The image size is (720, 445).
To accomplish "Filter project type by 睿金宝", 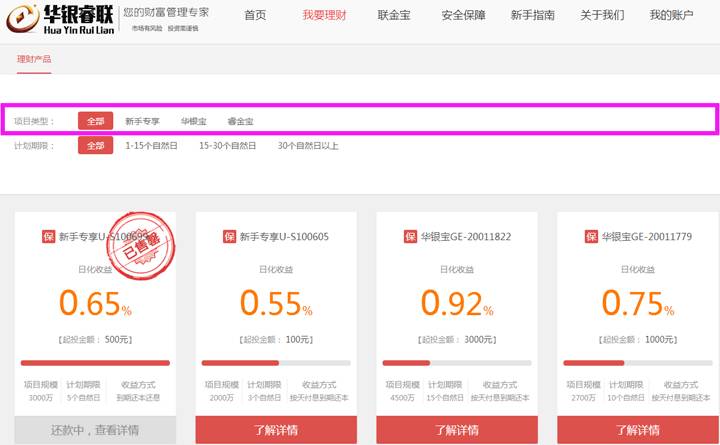I will tap(241, 122).
